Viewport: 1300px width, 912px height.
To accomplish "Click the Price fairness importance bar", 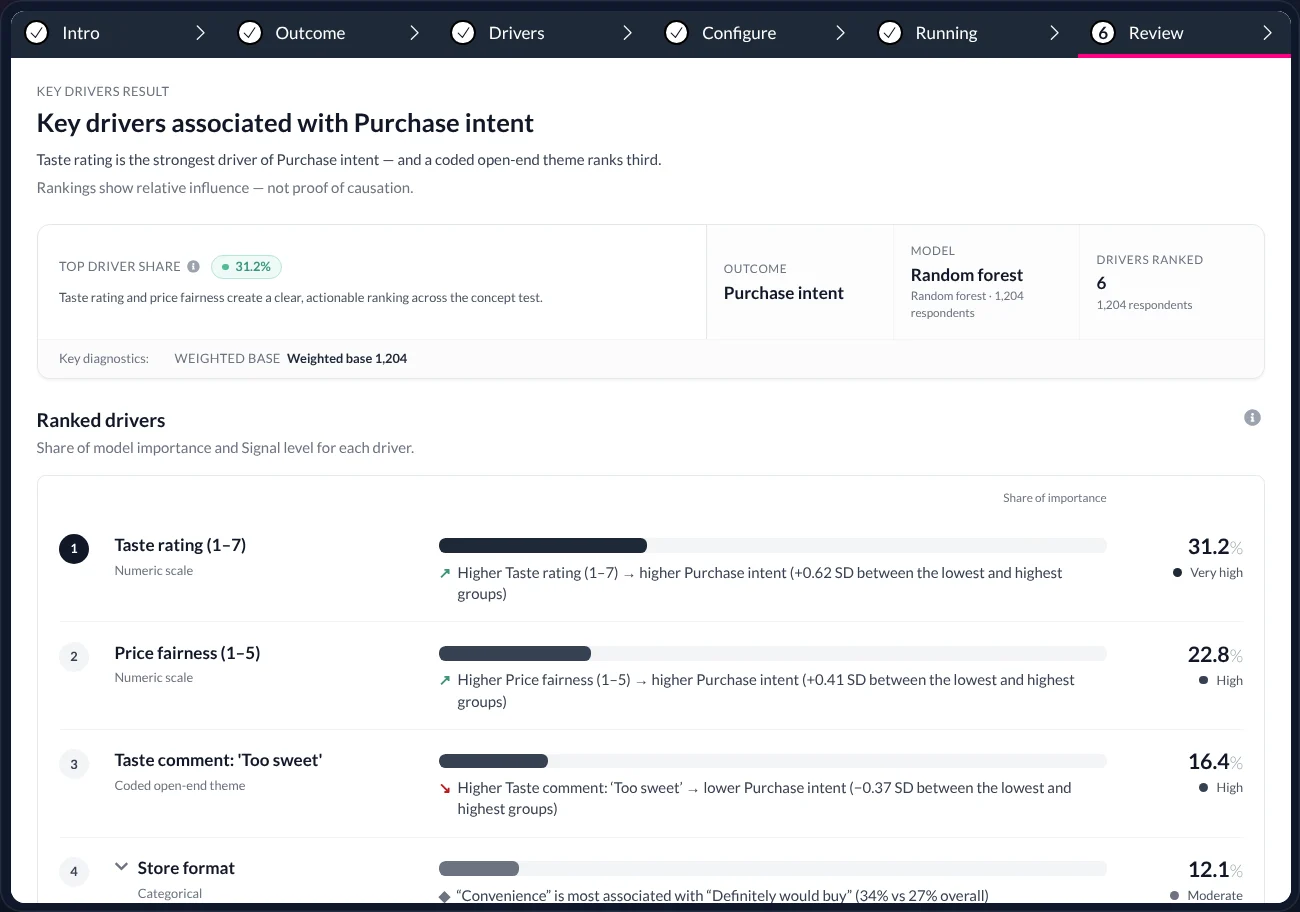I will tap(773, 653).
